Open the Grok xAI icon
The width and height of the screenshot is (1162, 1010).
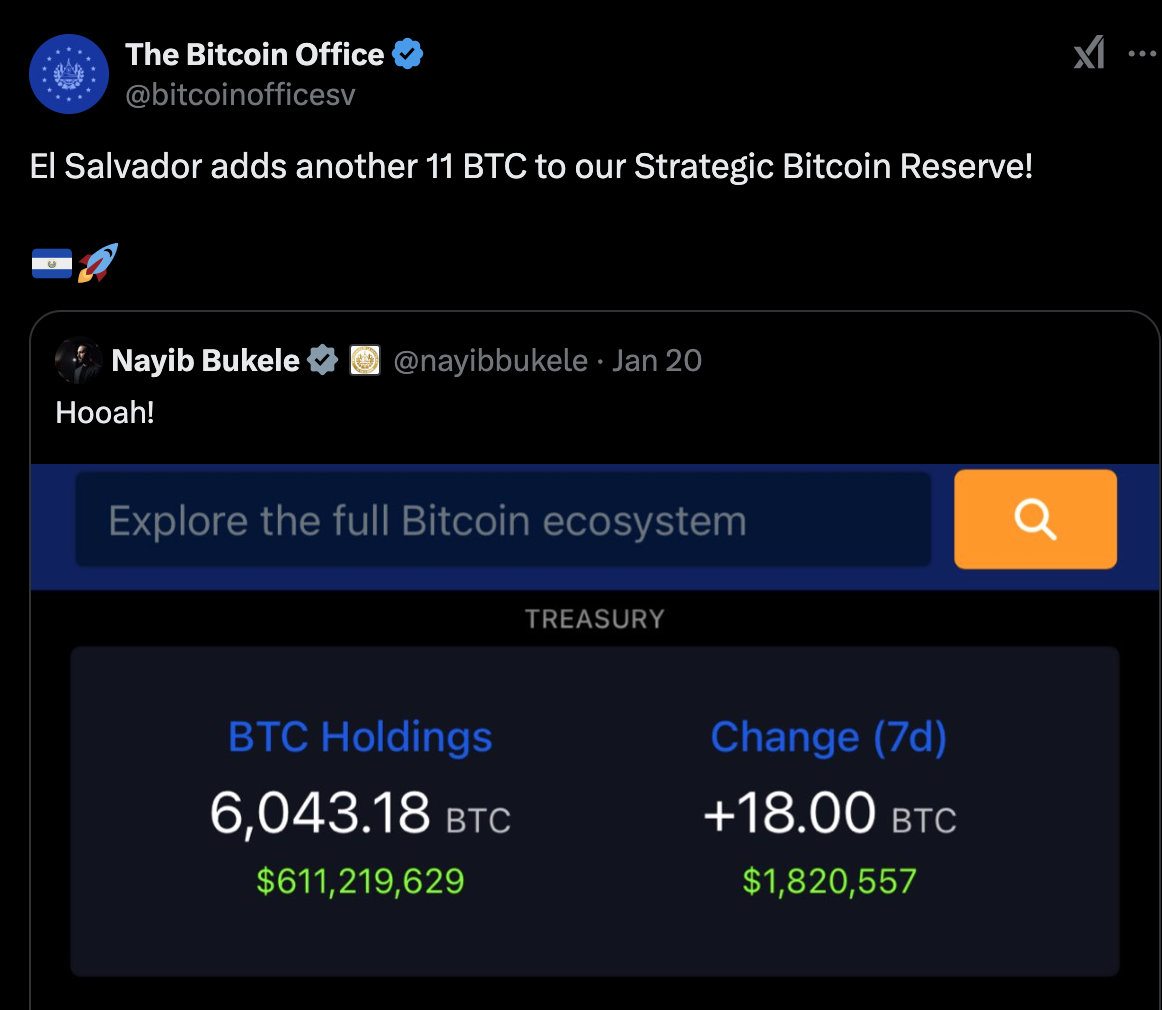coord(1089,53)
